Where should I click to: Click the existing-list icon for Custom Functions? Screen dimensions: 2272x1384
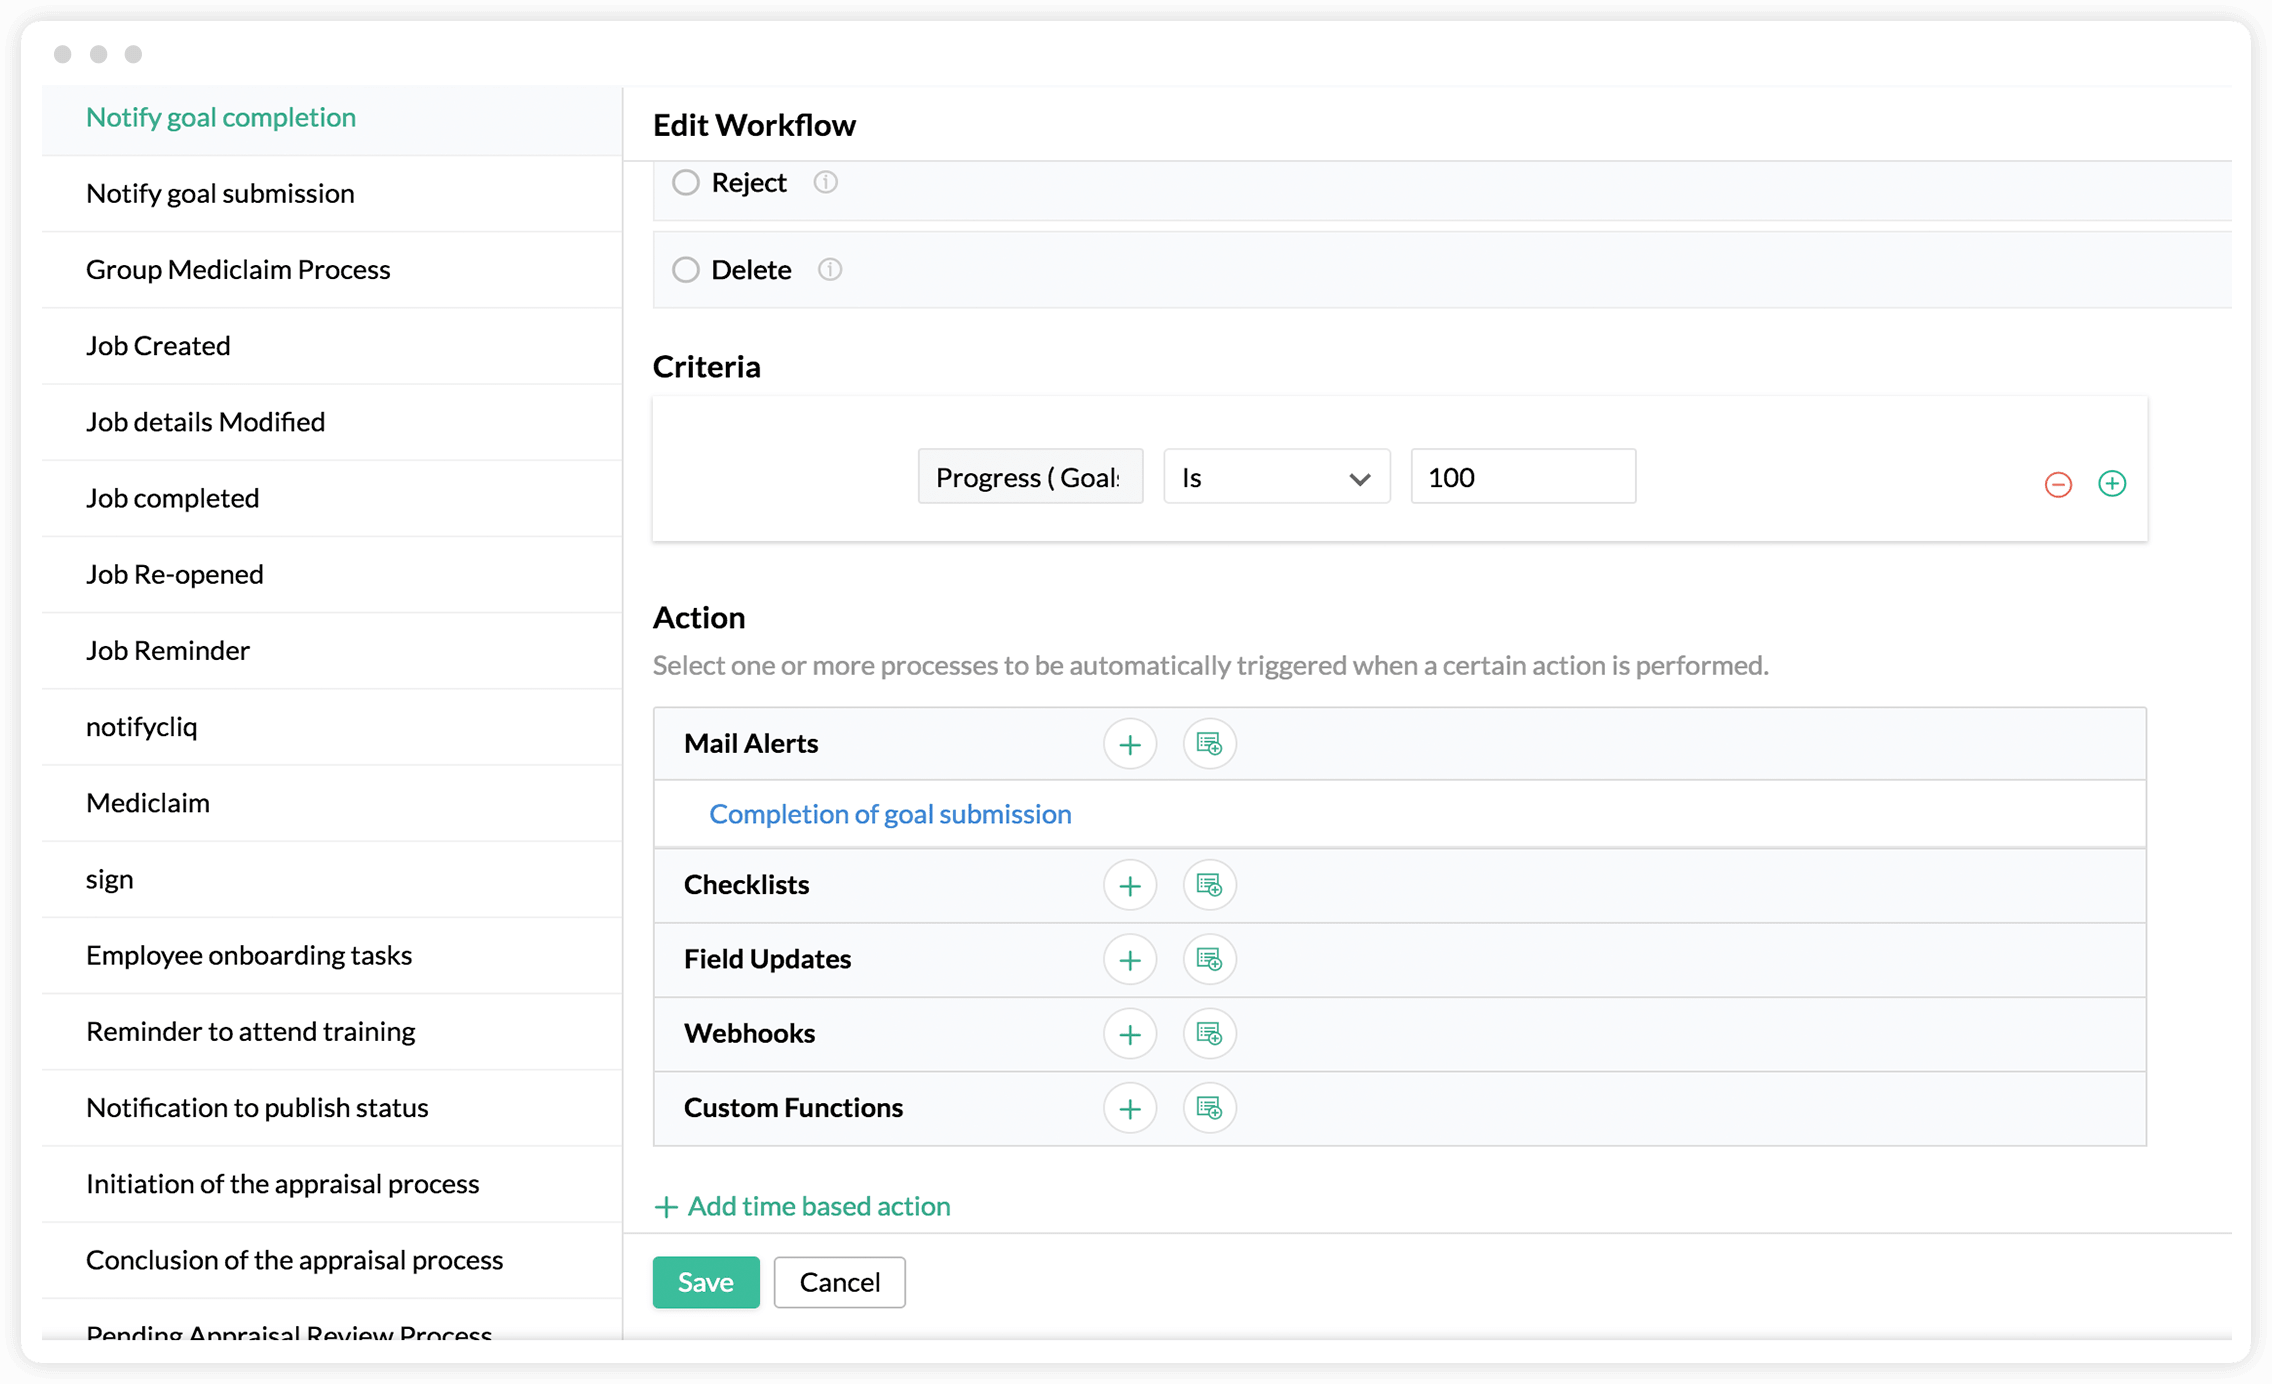point(1209,1108)
